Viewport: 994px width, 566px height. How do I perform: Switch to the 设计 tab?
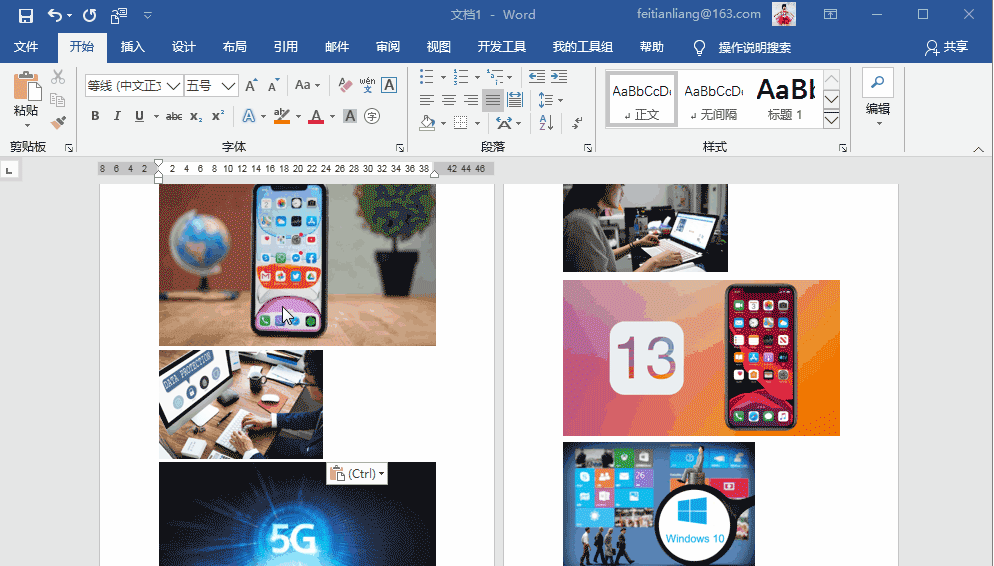(x=184, y=47)
